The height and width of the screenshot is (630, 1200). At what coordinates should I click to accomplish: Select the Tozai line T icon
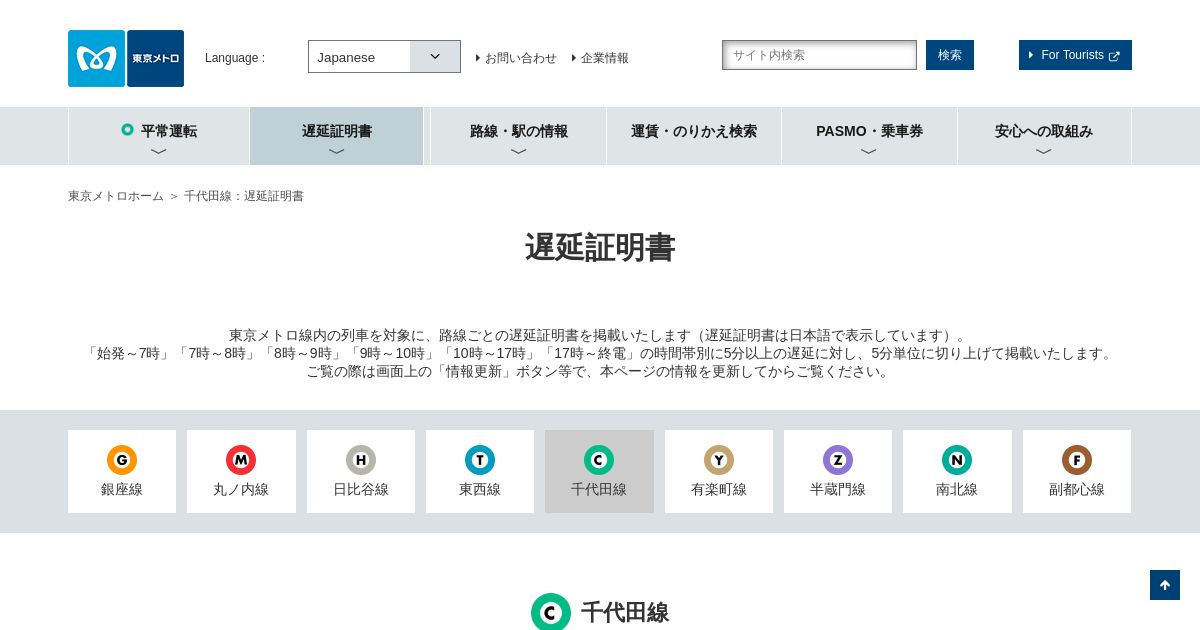tap(480, 460)
